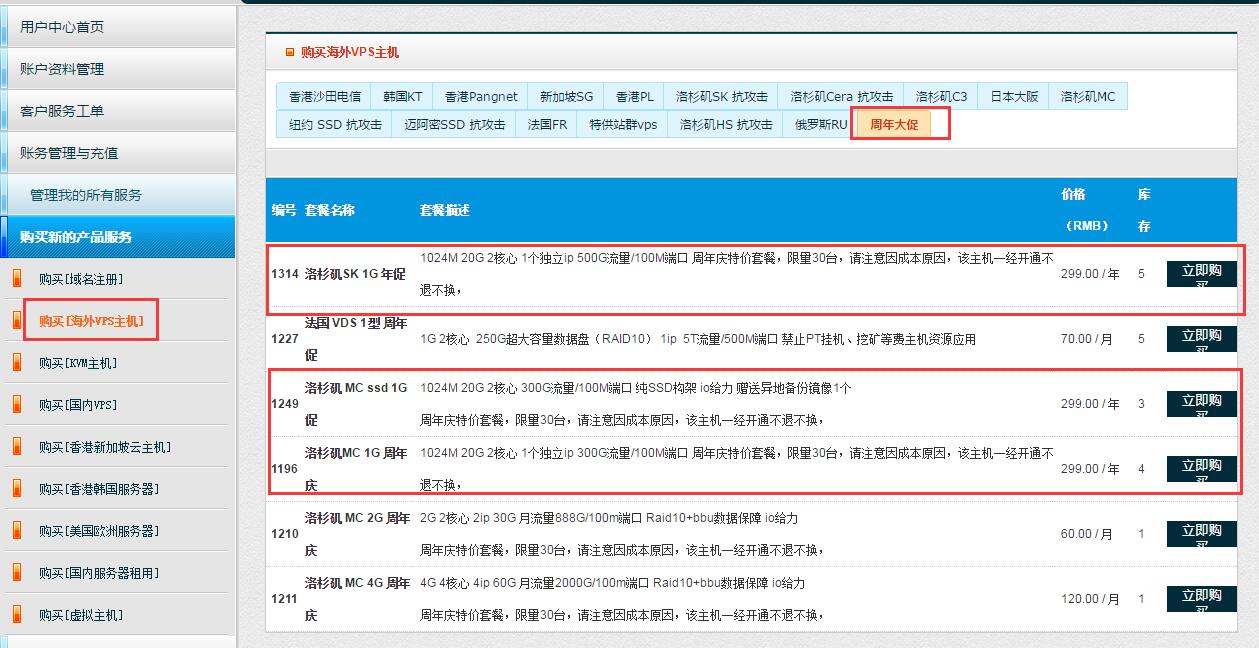Select the 日本大阪 location tab
This screenshot has width=1259, height=648.
click(x=1014, y=97)
